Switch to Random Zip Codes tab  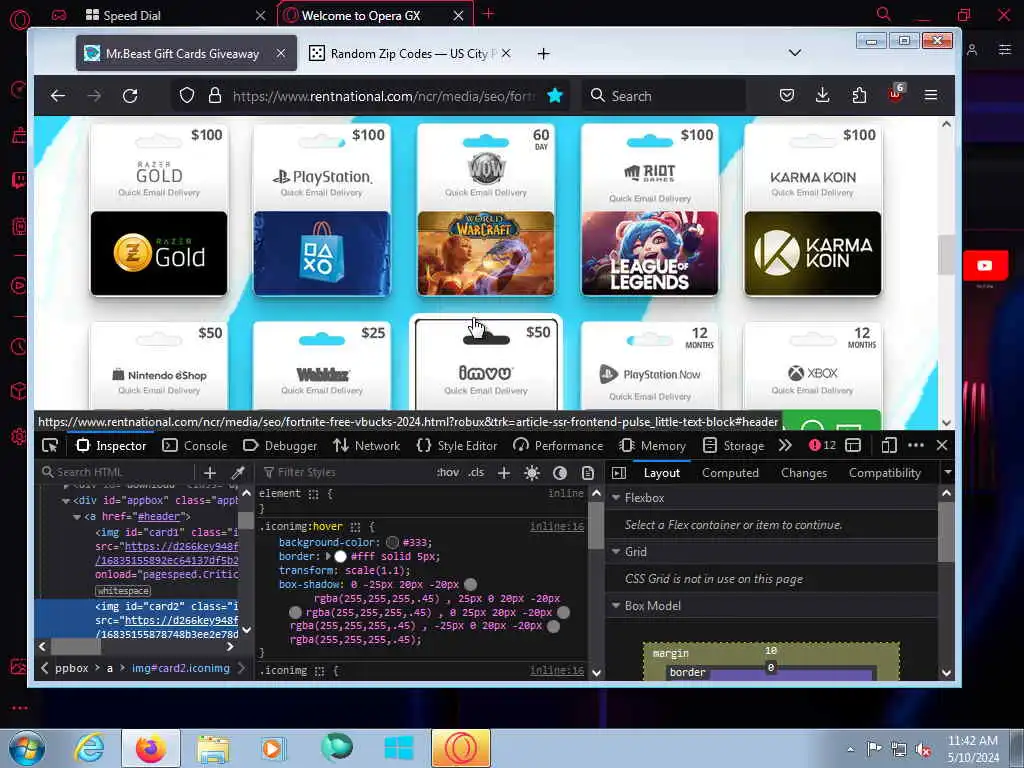pos(410,54)
